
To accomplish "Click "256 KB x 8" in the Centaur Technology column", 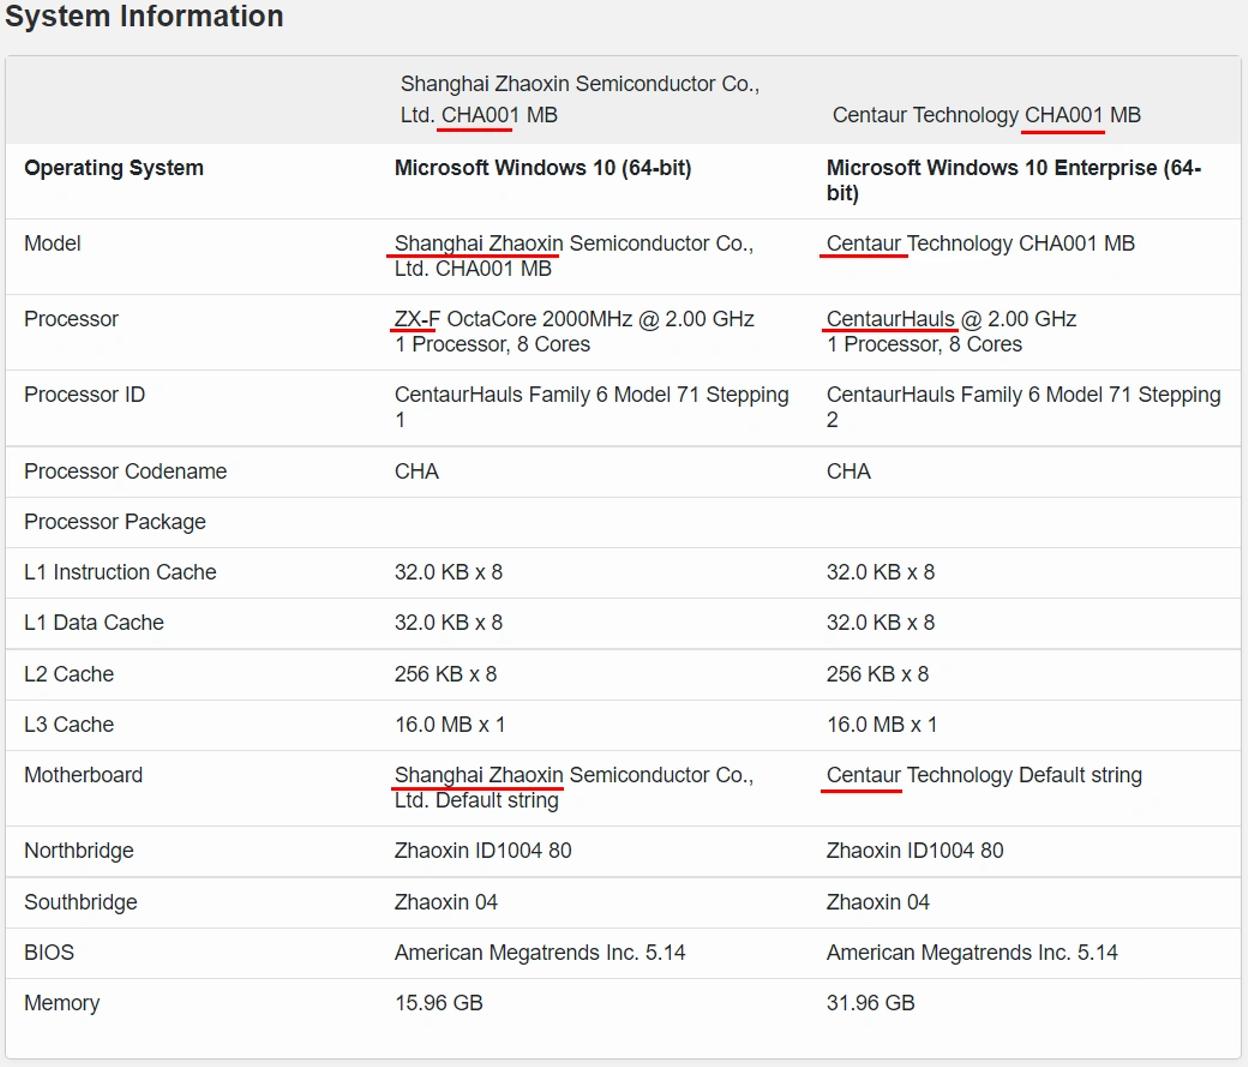I will tap(878, 674).
